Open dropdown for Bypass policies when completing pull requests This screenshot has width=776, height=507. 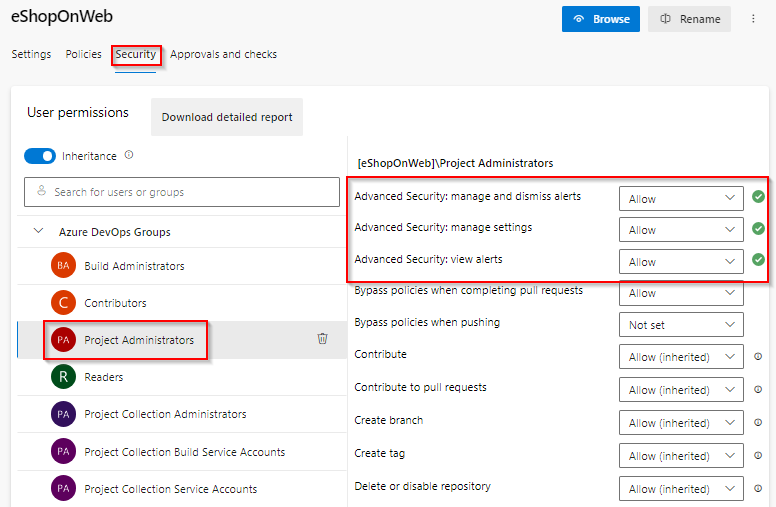pyautogui.click(x=681, y=293)
